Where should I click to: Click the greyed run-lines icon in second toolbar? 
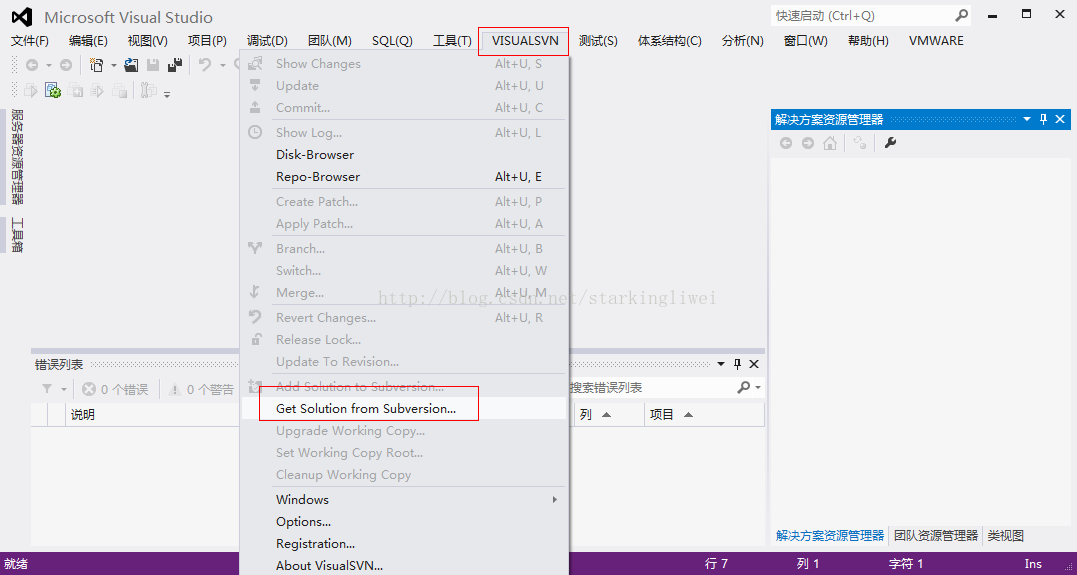coord(98,90)
